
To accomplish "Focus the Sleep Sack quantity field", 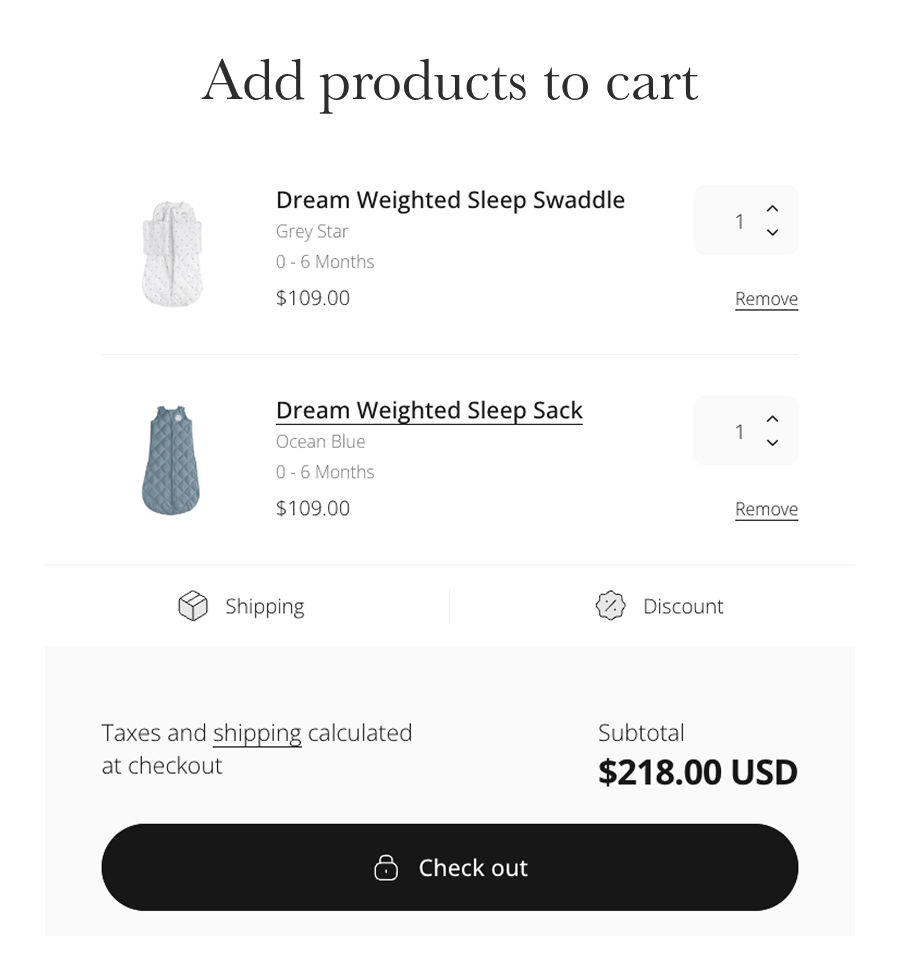I will [738, 431].
